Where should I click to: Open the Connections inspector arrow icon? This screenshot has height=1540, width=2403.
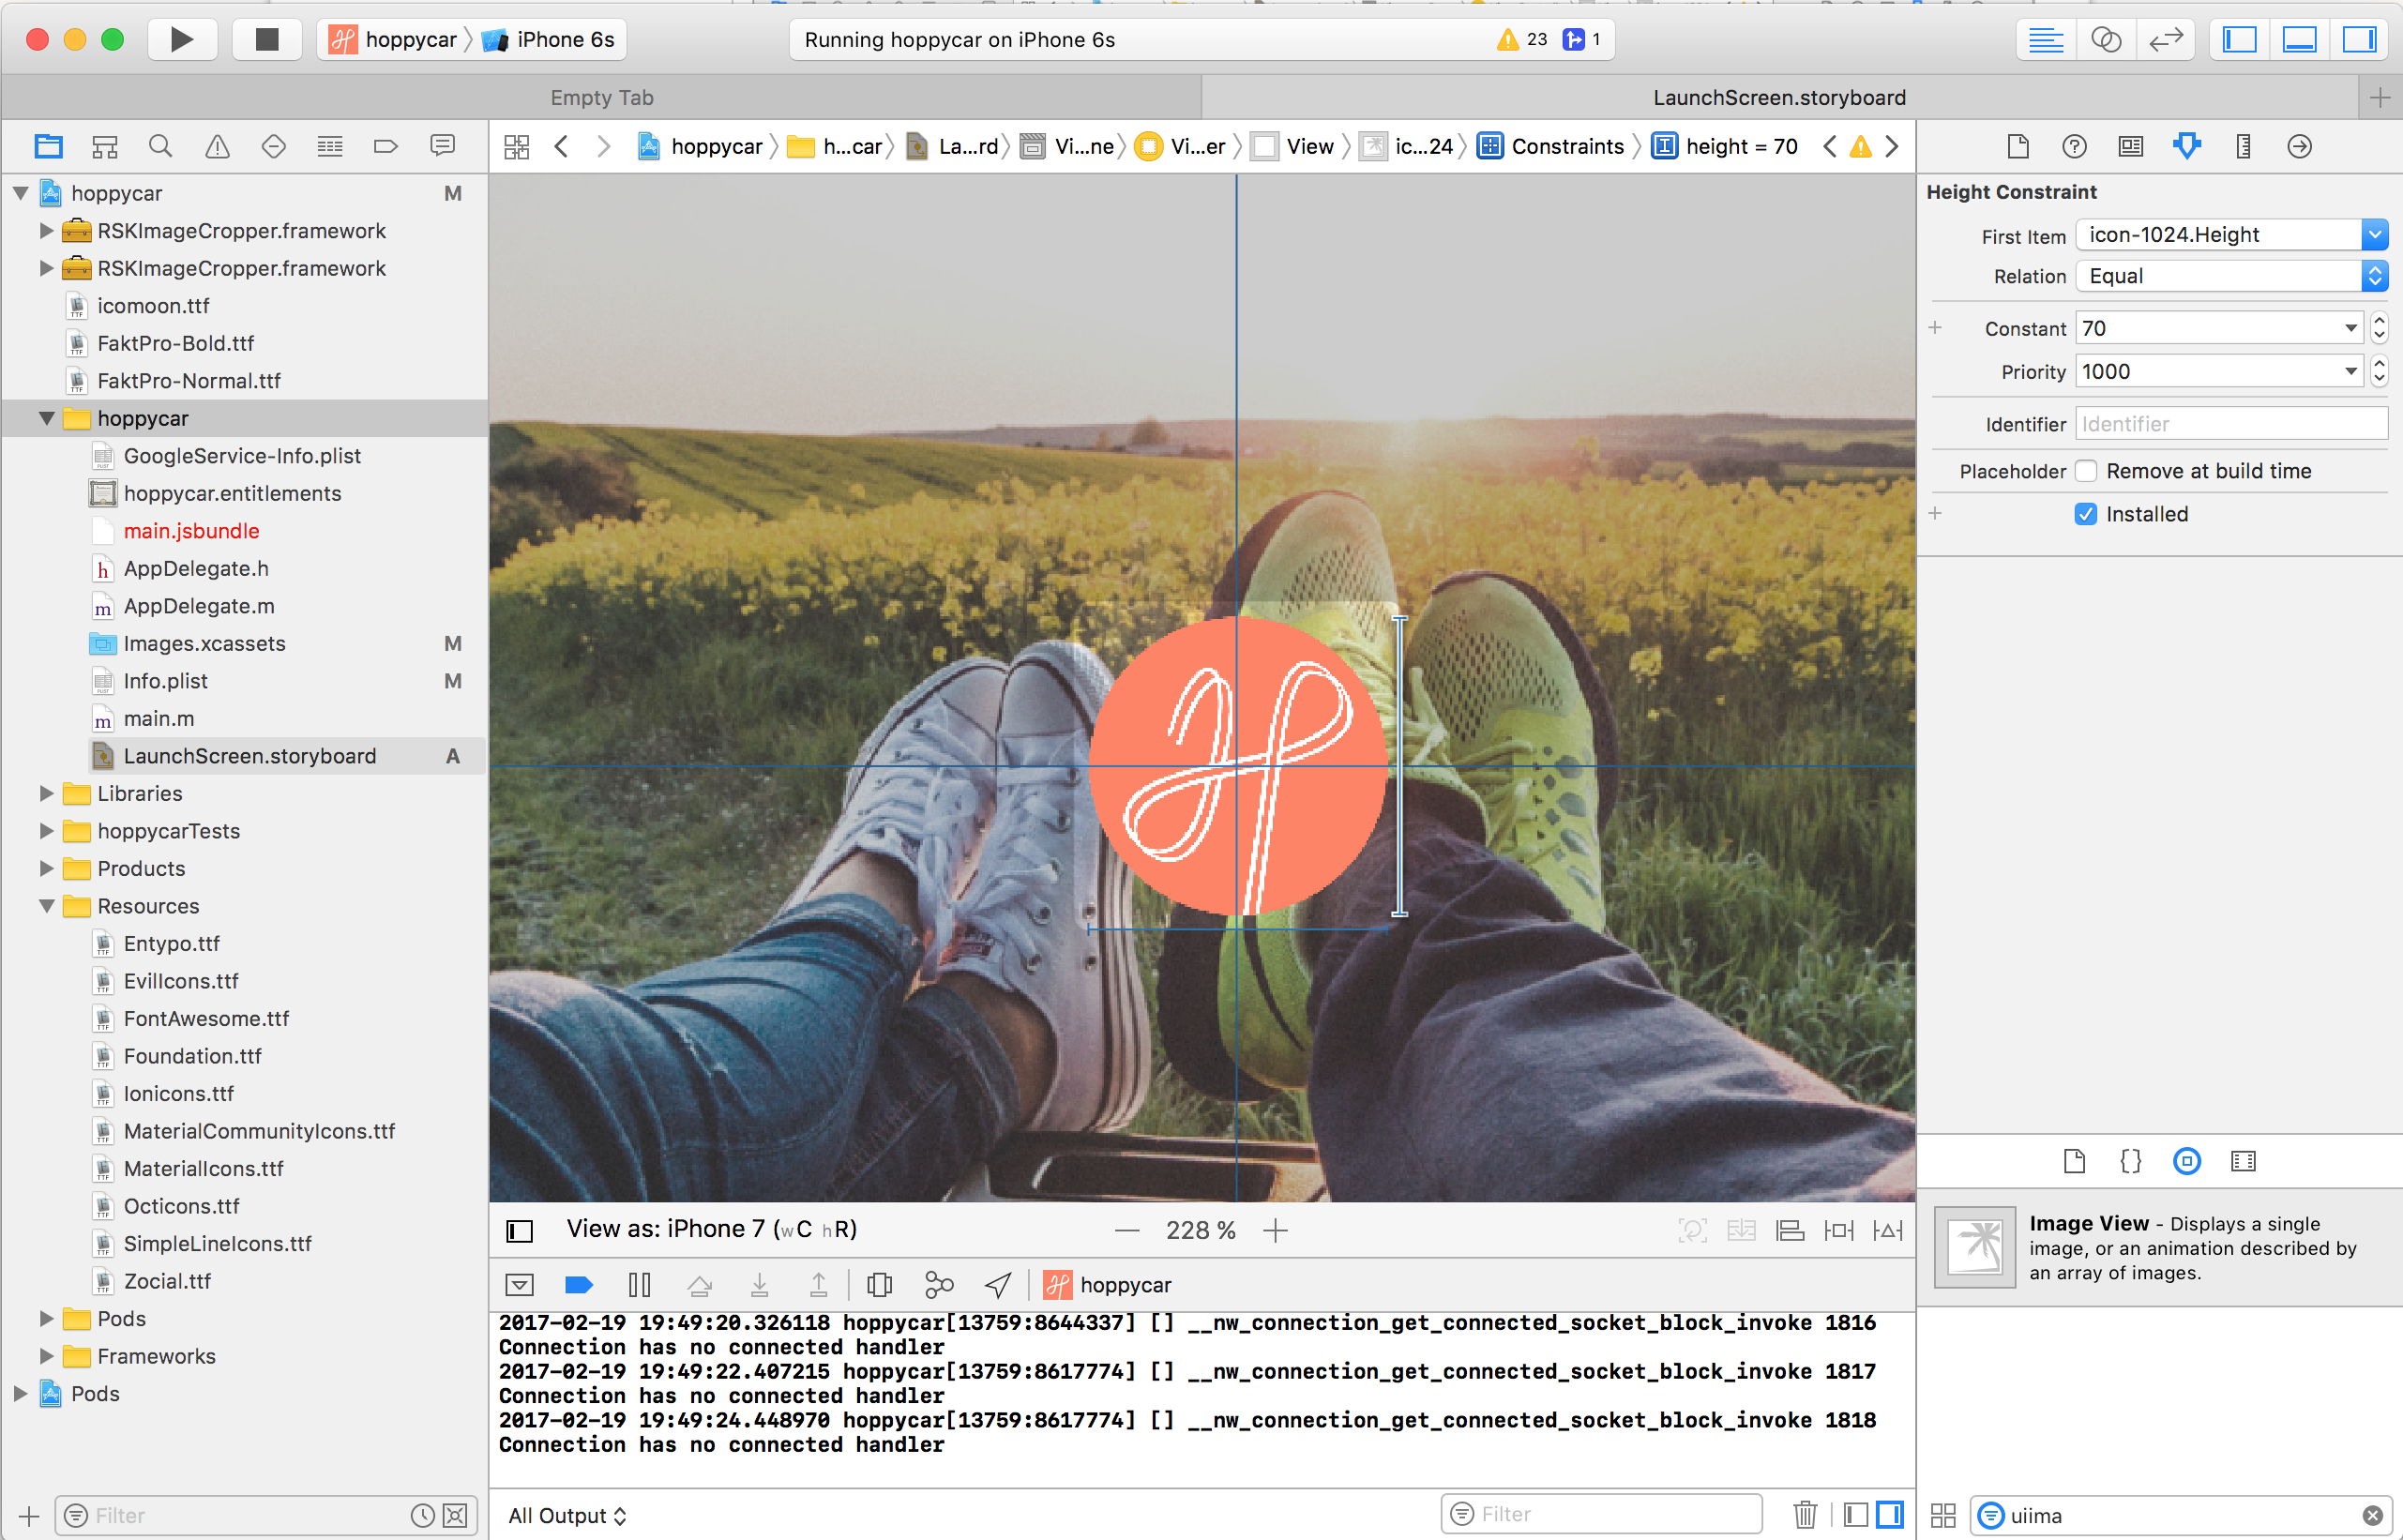pos(2299,147)
